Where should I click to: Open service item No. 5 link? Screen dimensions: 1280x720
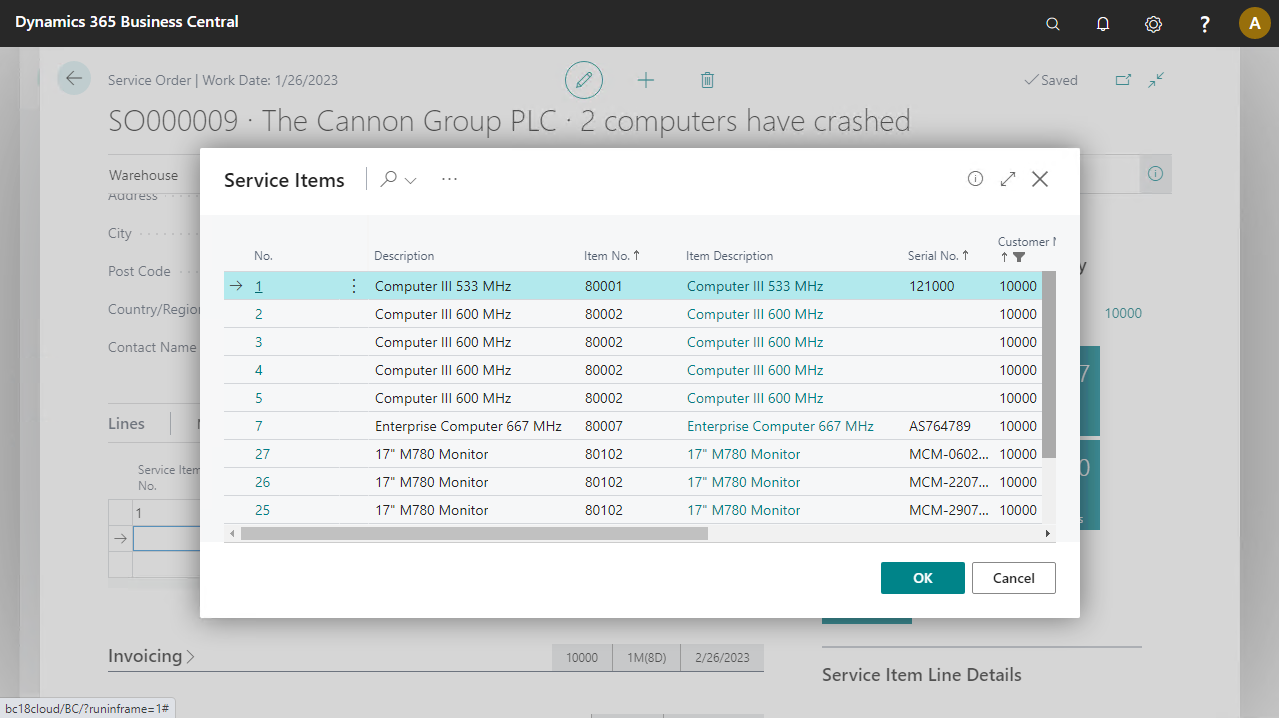[259, 398]
